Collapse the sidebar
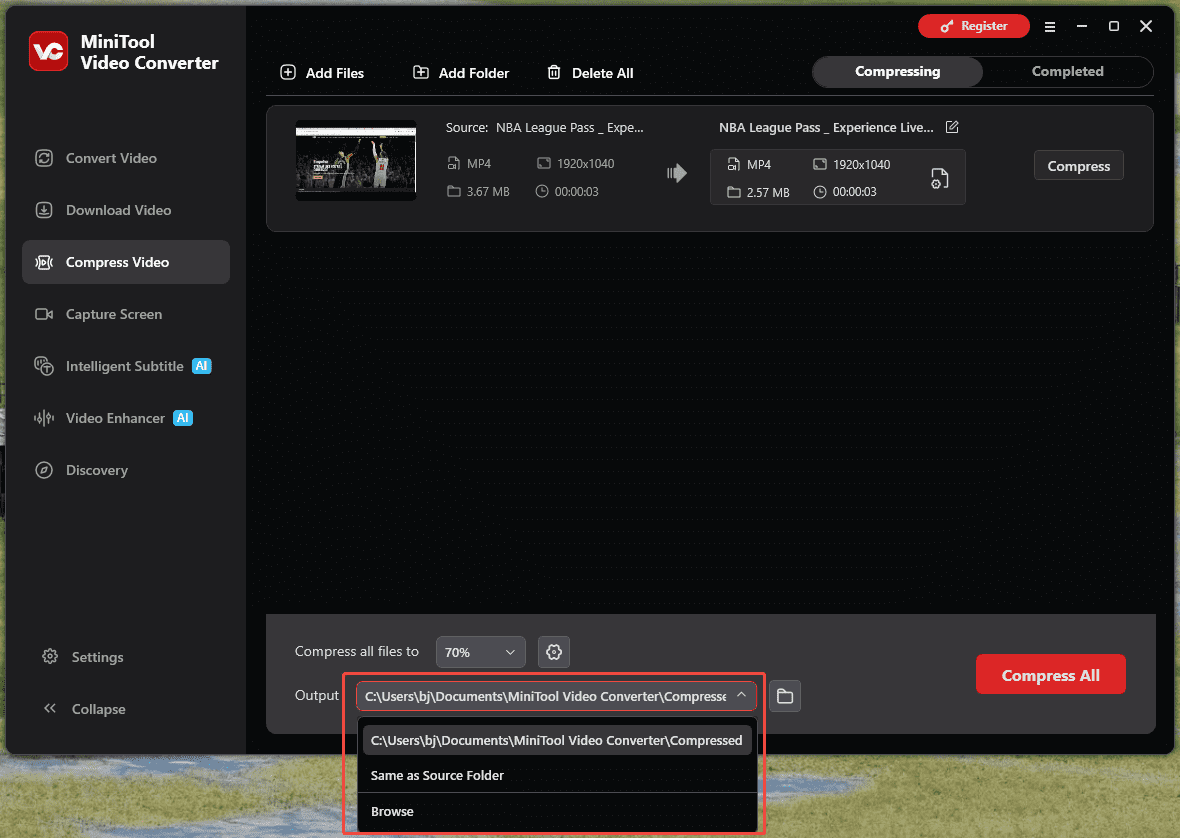1180x838 pixels. pyautogui.click(x=84, y=709)
